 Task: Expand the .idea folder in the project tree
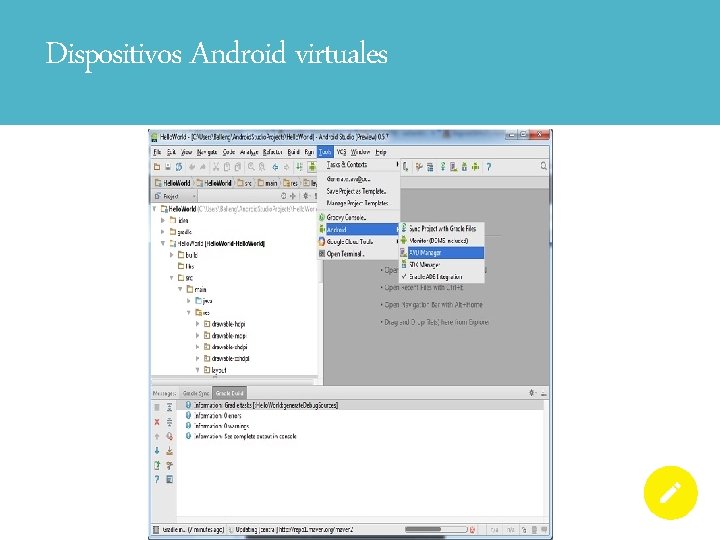click(163, 220)
